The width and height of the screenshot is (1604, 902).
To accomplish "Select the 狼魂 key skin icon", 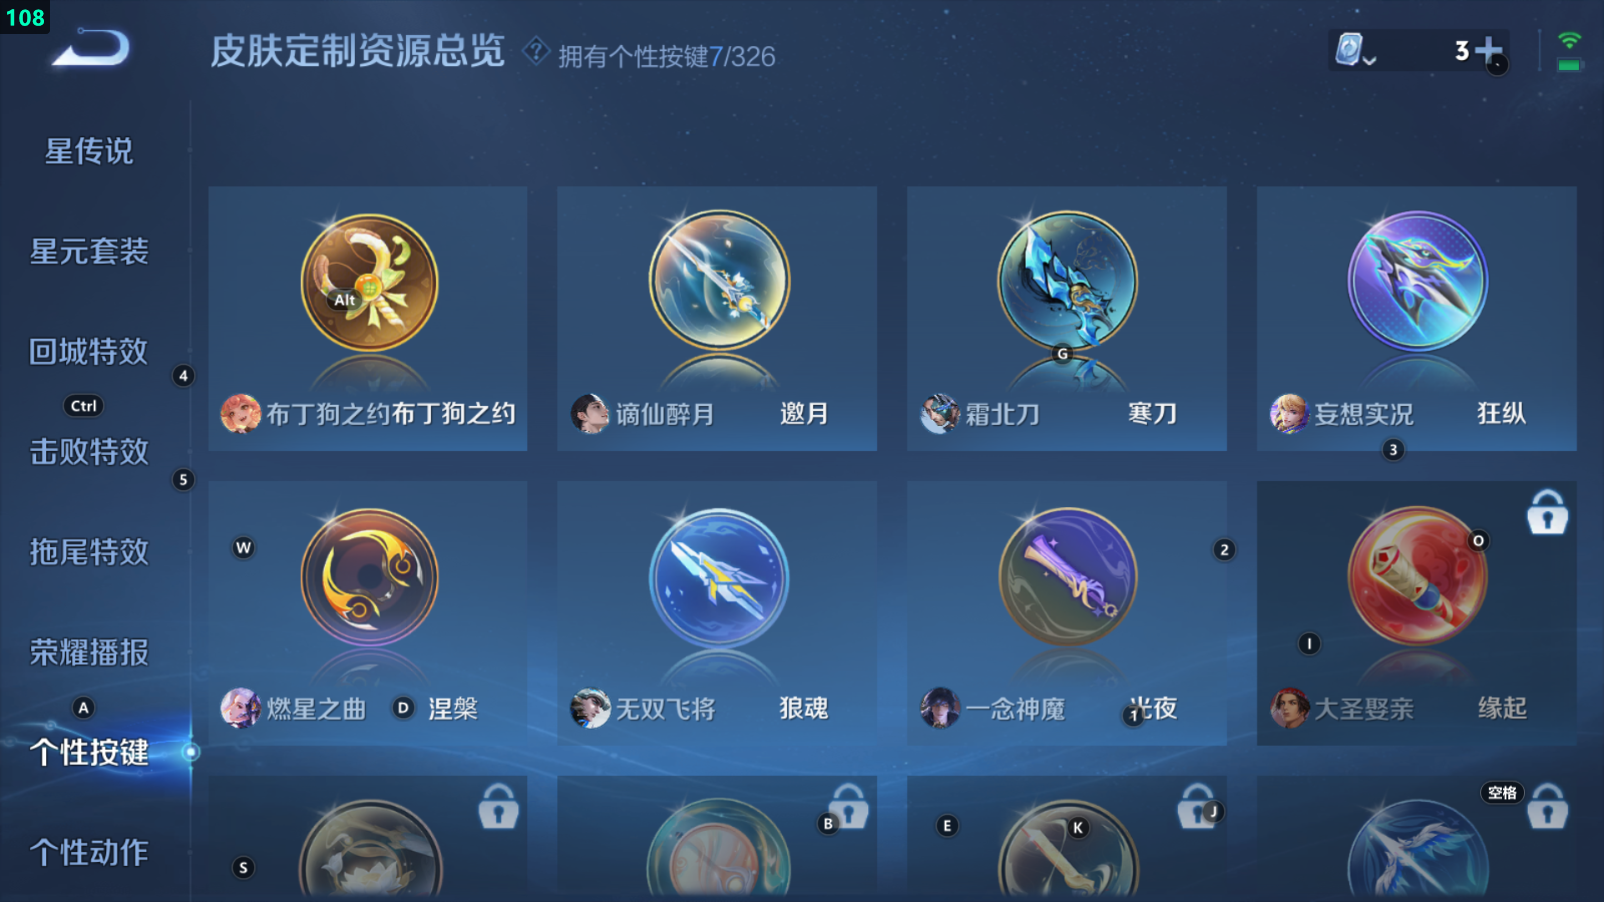I will click(718, 577).
